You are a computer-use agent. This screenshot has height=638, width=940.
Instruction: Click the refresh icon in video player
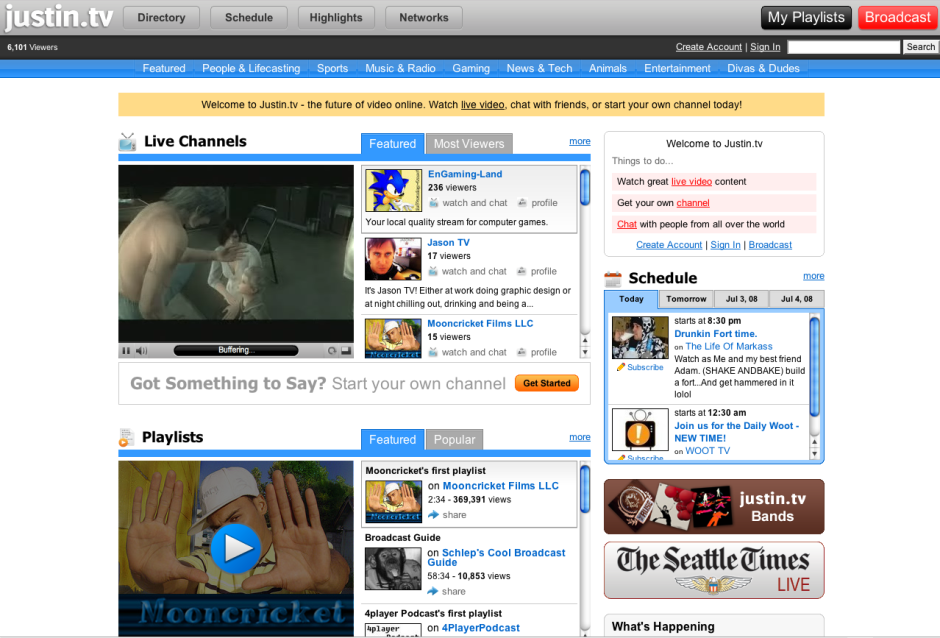click(x=332, y=351)
